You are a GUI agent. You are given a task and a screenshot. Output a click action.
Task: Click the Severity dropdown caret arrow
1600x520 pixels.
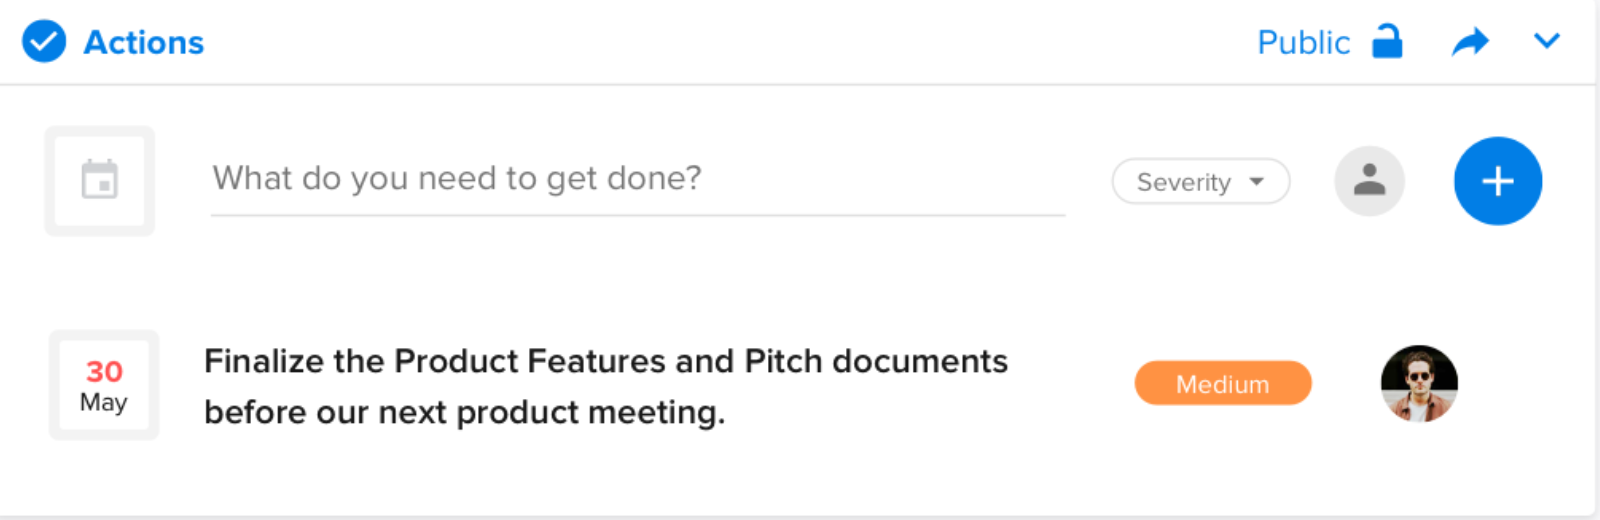point(1257,182)
